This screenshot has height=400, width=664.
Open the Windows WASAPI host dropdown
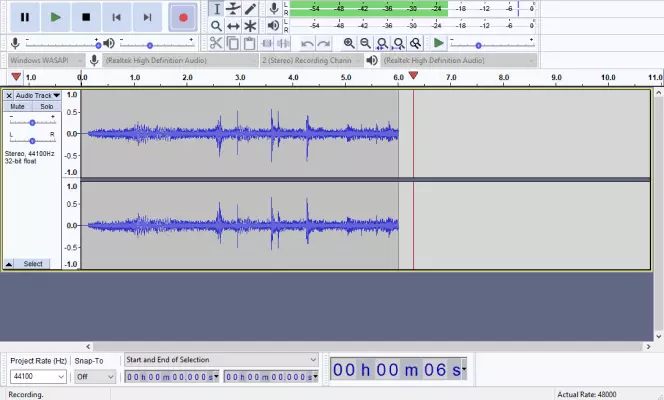click(46, 61)
